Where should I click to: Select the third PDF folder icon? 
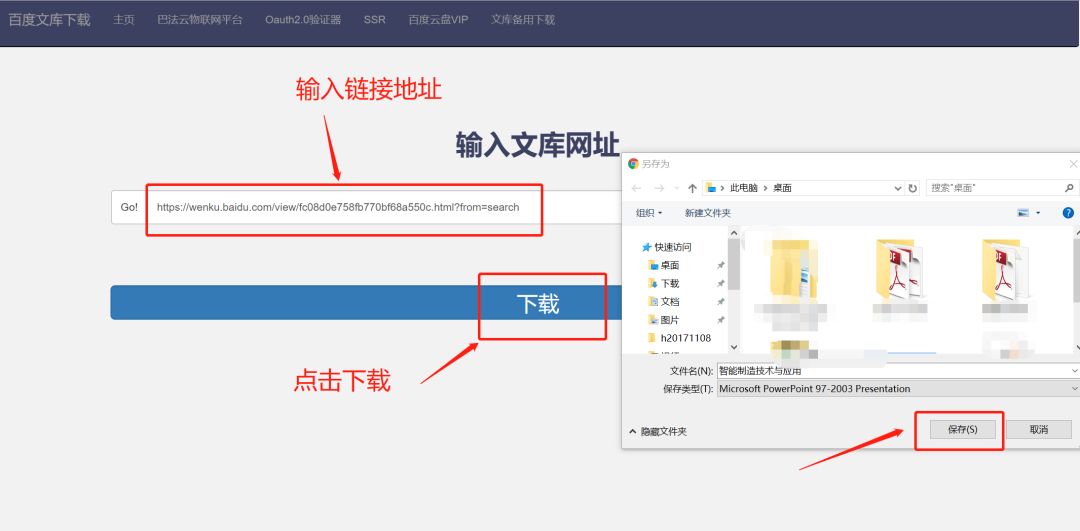coord(1004,270)
